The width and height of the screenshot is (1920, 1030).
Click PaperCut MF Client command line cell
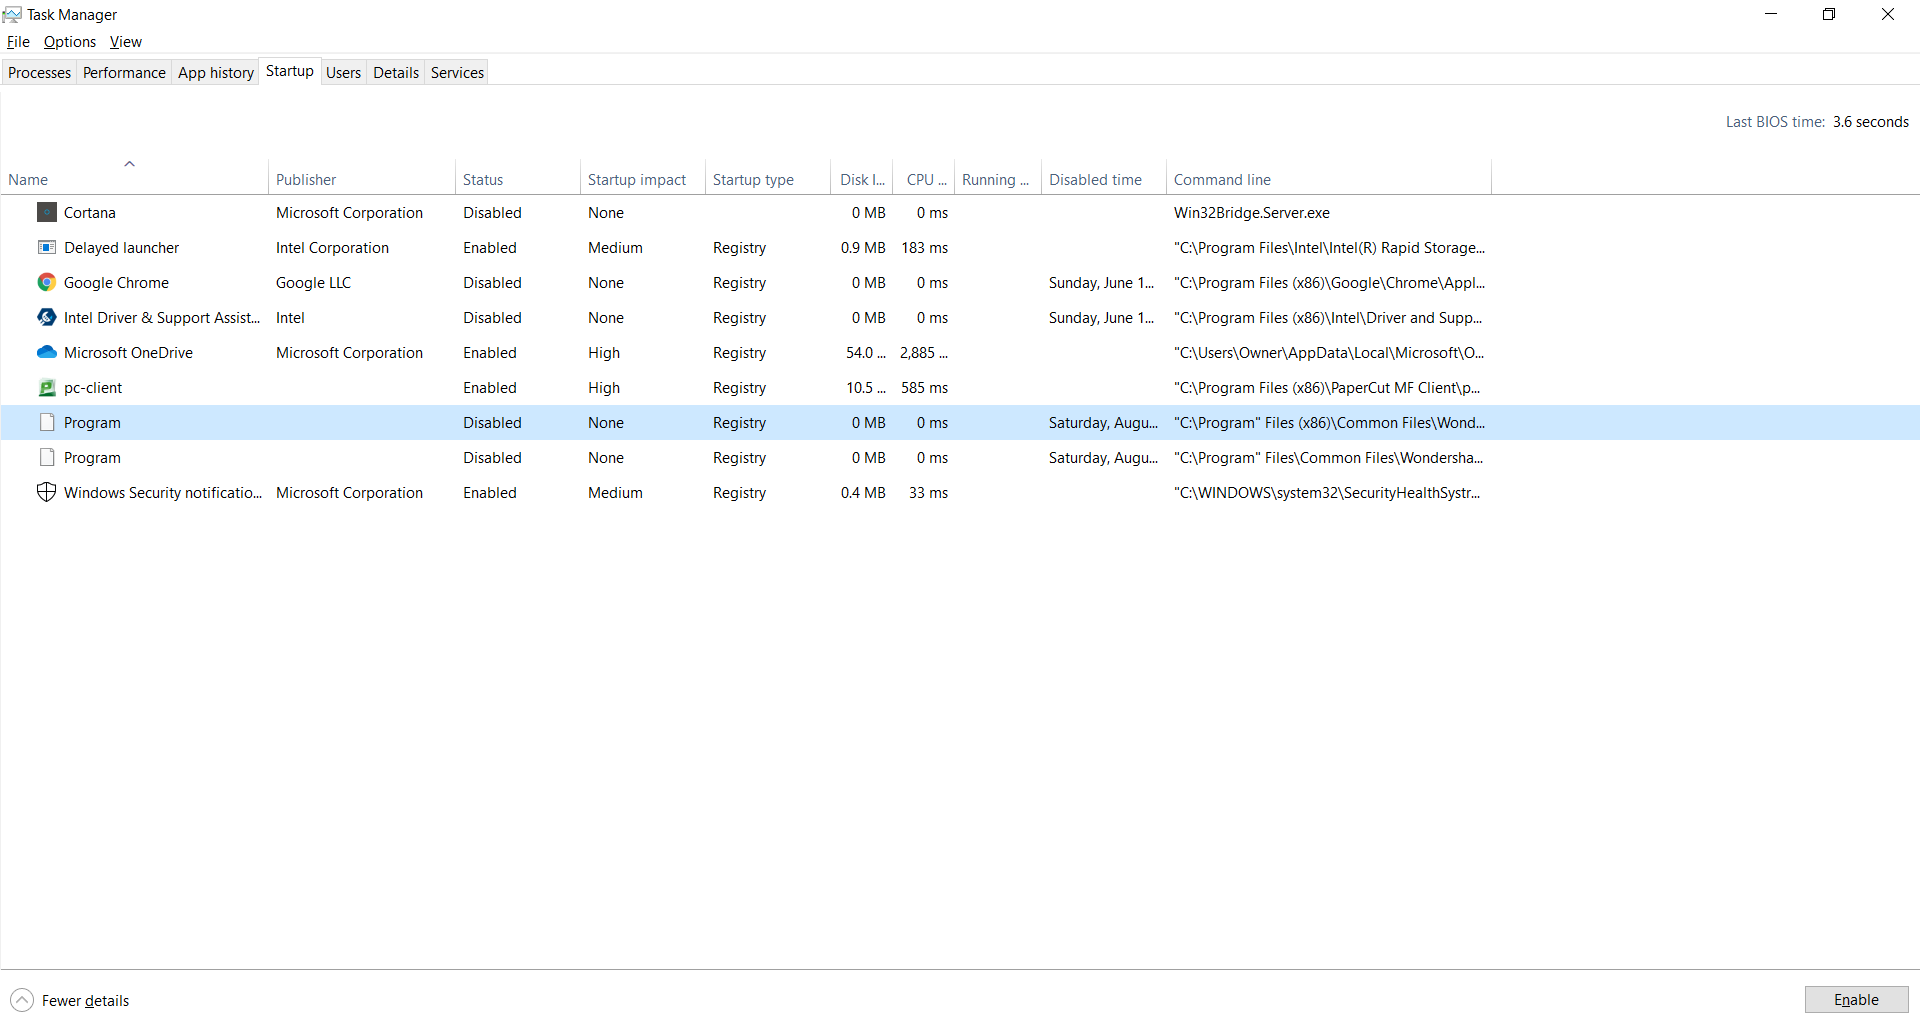[1327, 387]
